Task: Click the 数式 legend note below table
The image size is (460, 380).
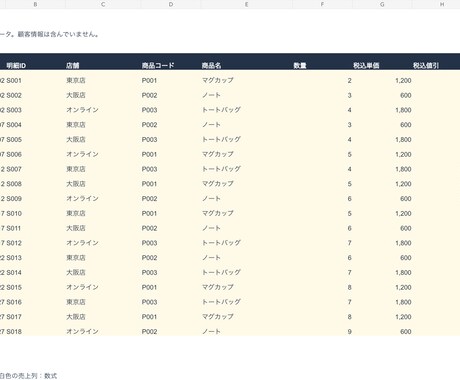Action: point(28,376)
